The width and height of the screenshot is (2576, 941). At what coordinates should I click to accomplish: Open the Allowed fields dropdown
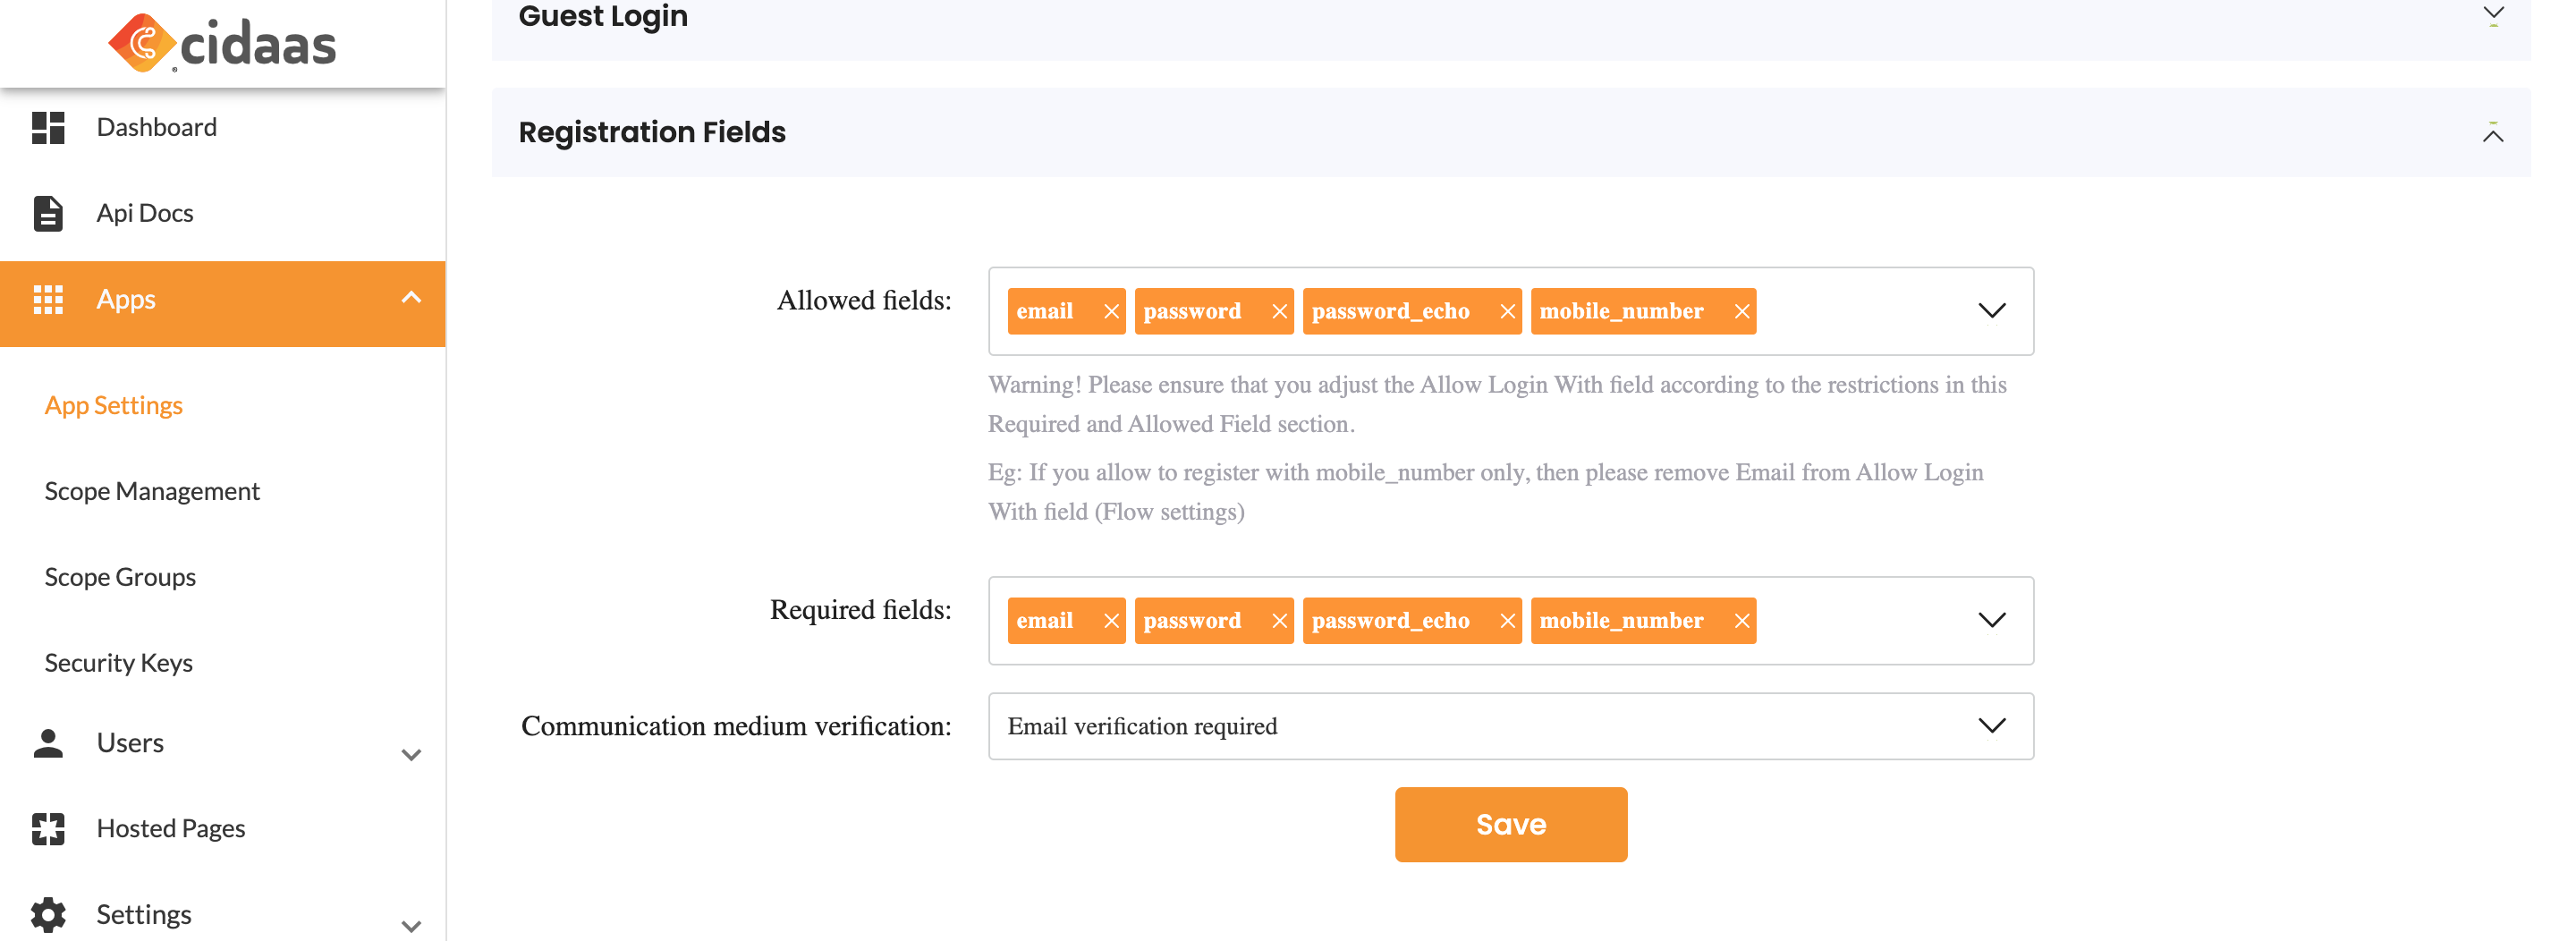point(1990,311)
